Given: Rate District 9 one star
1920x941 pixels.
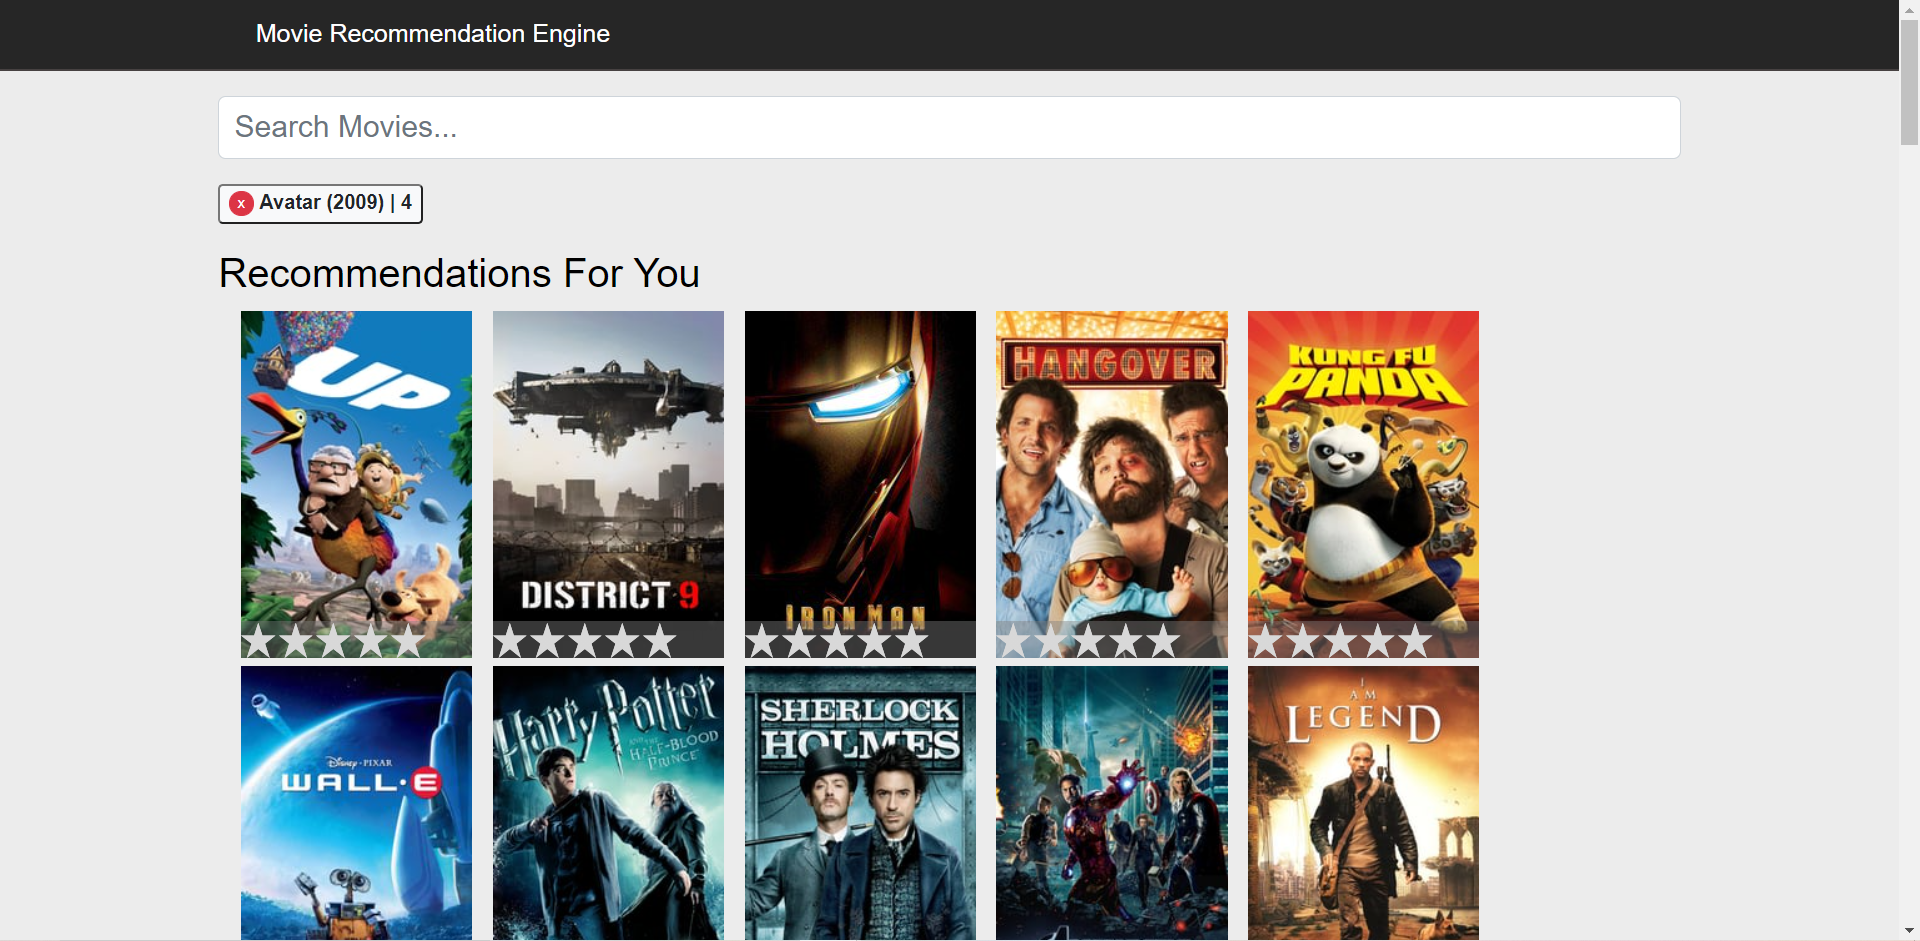Looking at the screenshot, I should coord(511,640).
